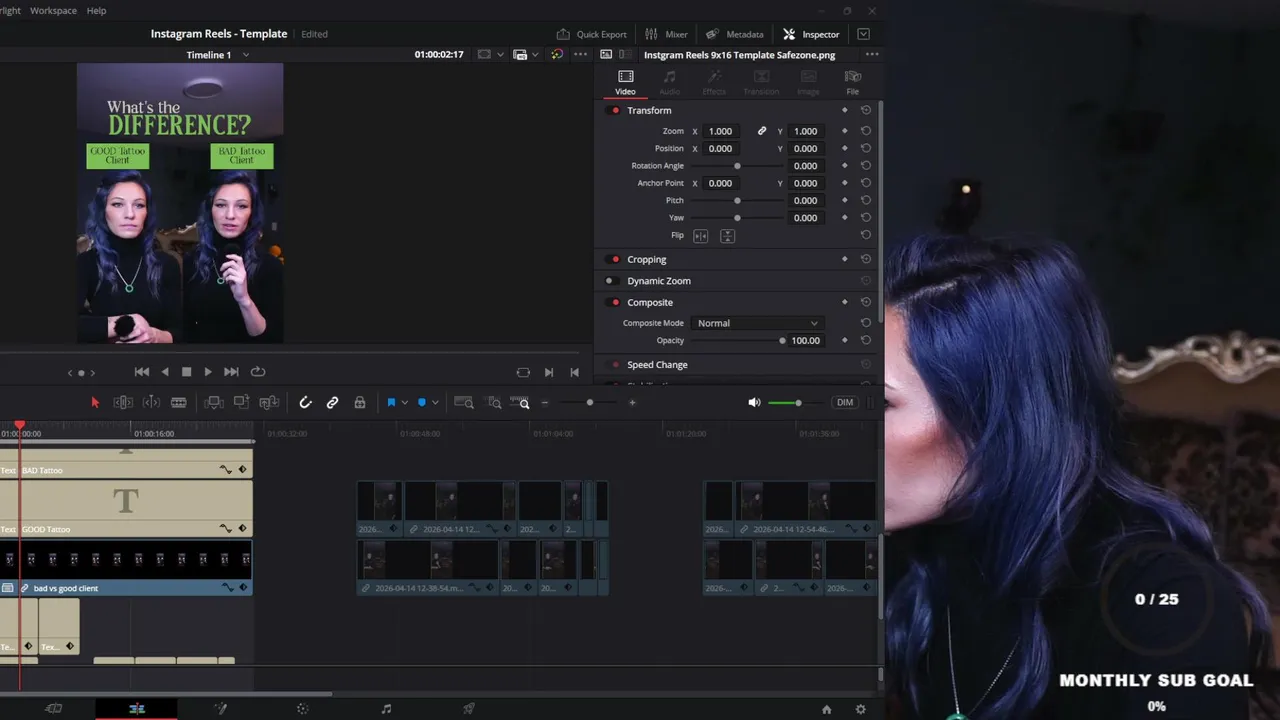Mute audio with the speaker icon

[754, 402]
